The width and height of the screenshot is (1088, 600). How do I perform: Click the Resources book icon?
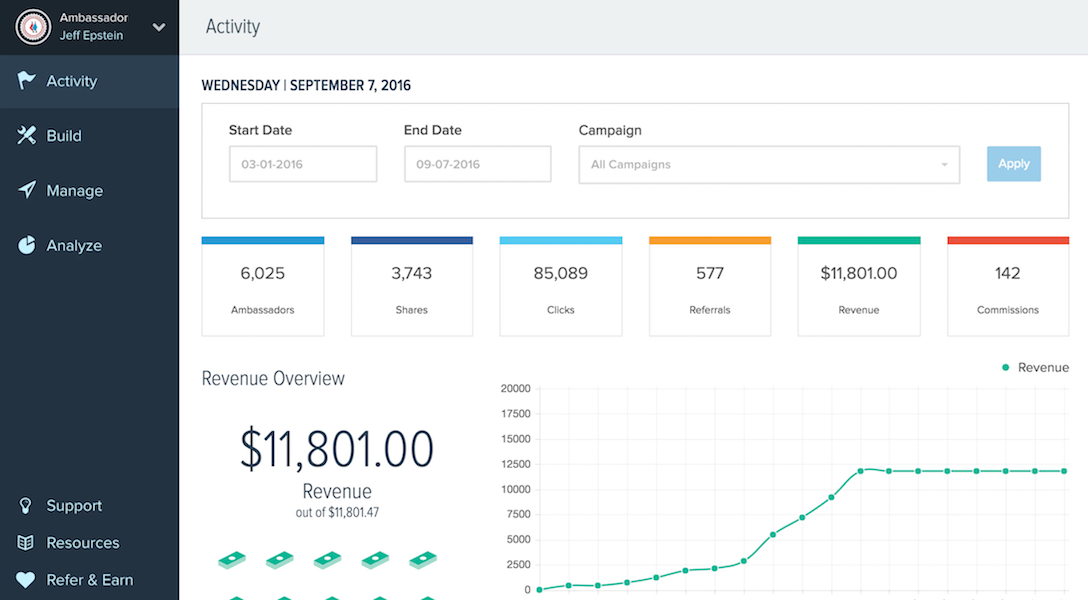pos(27,543)
